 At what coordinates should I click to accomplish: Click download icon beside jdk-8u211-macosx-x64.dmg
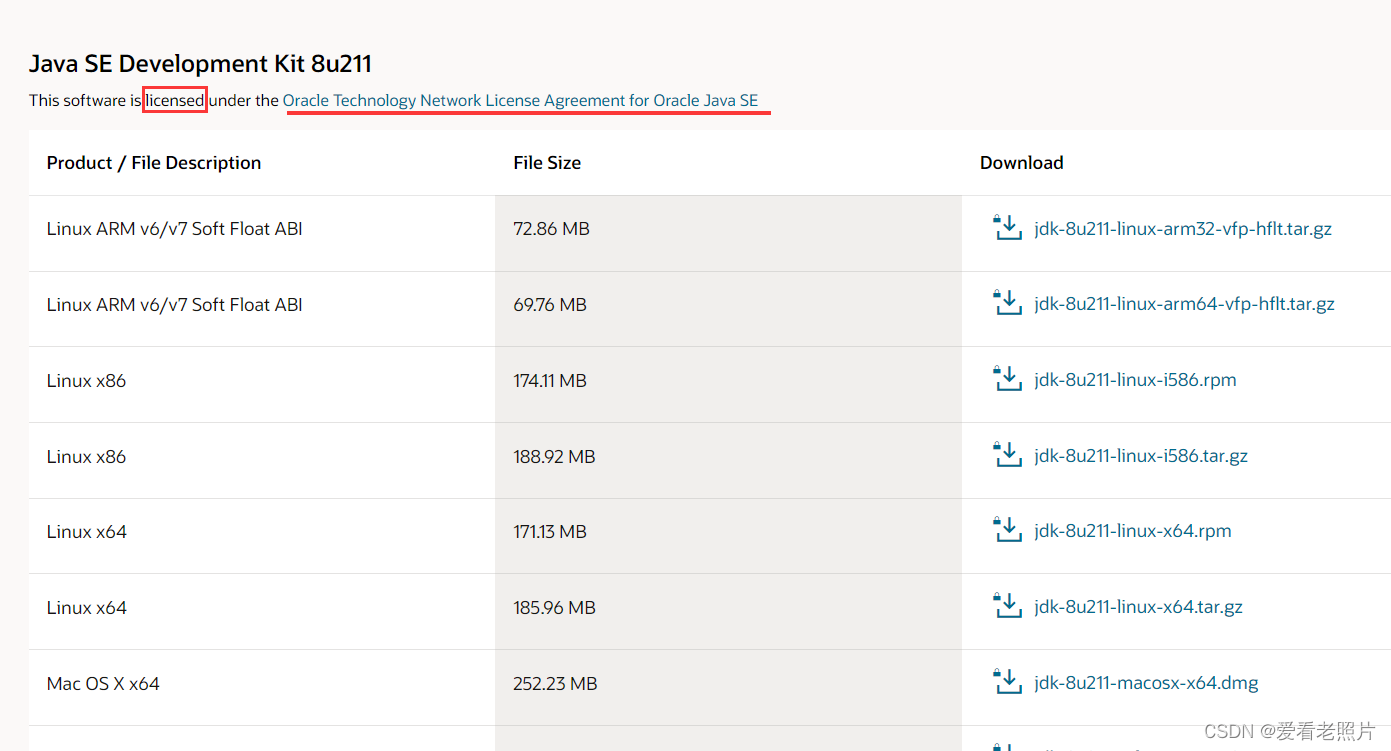click(1007, 682)
